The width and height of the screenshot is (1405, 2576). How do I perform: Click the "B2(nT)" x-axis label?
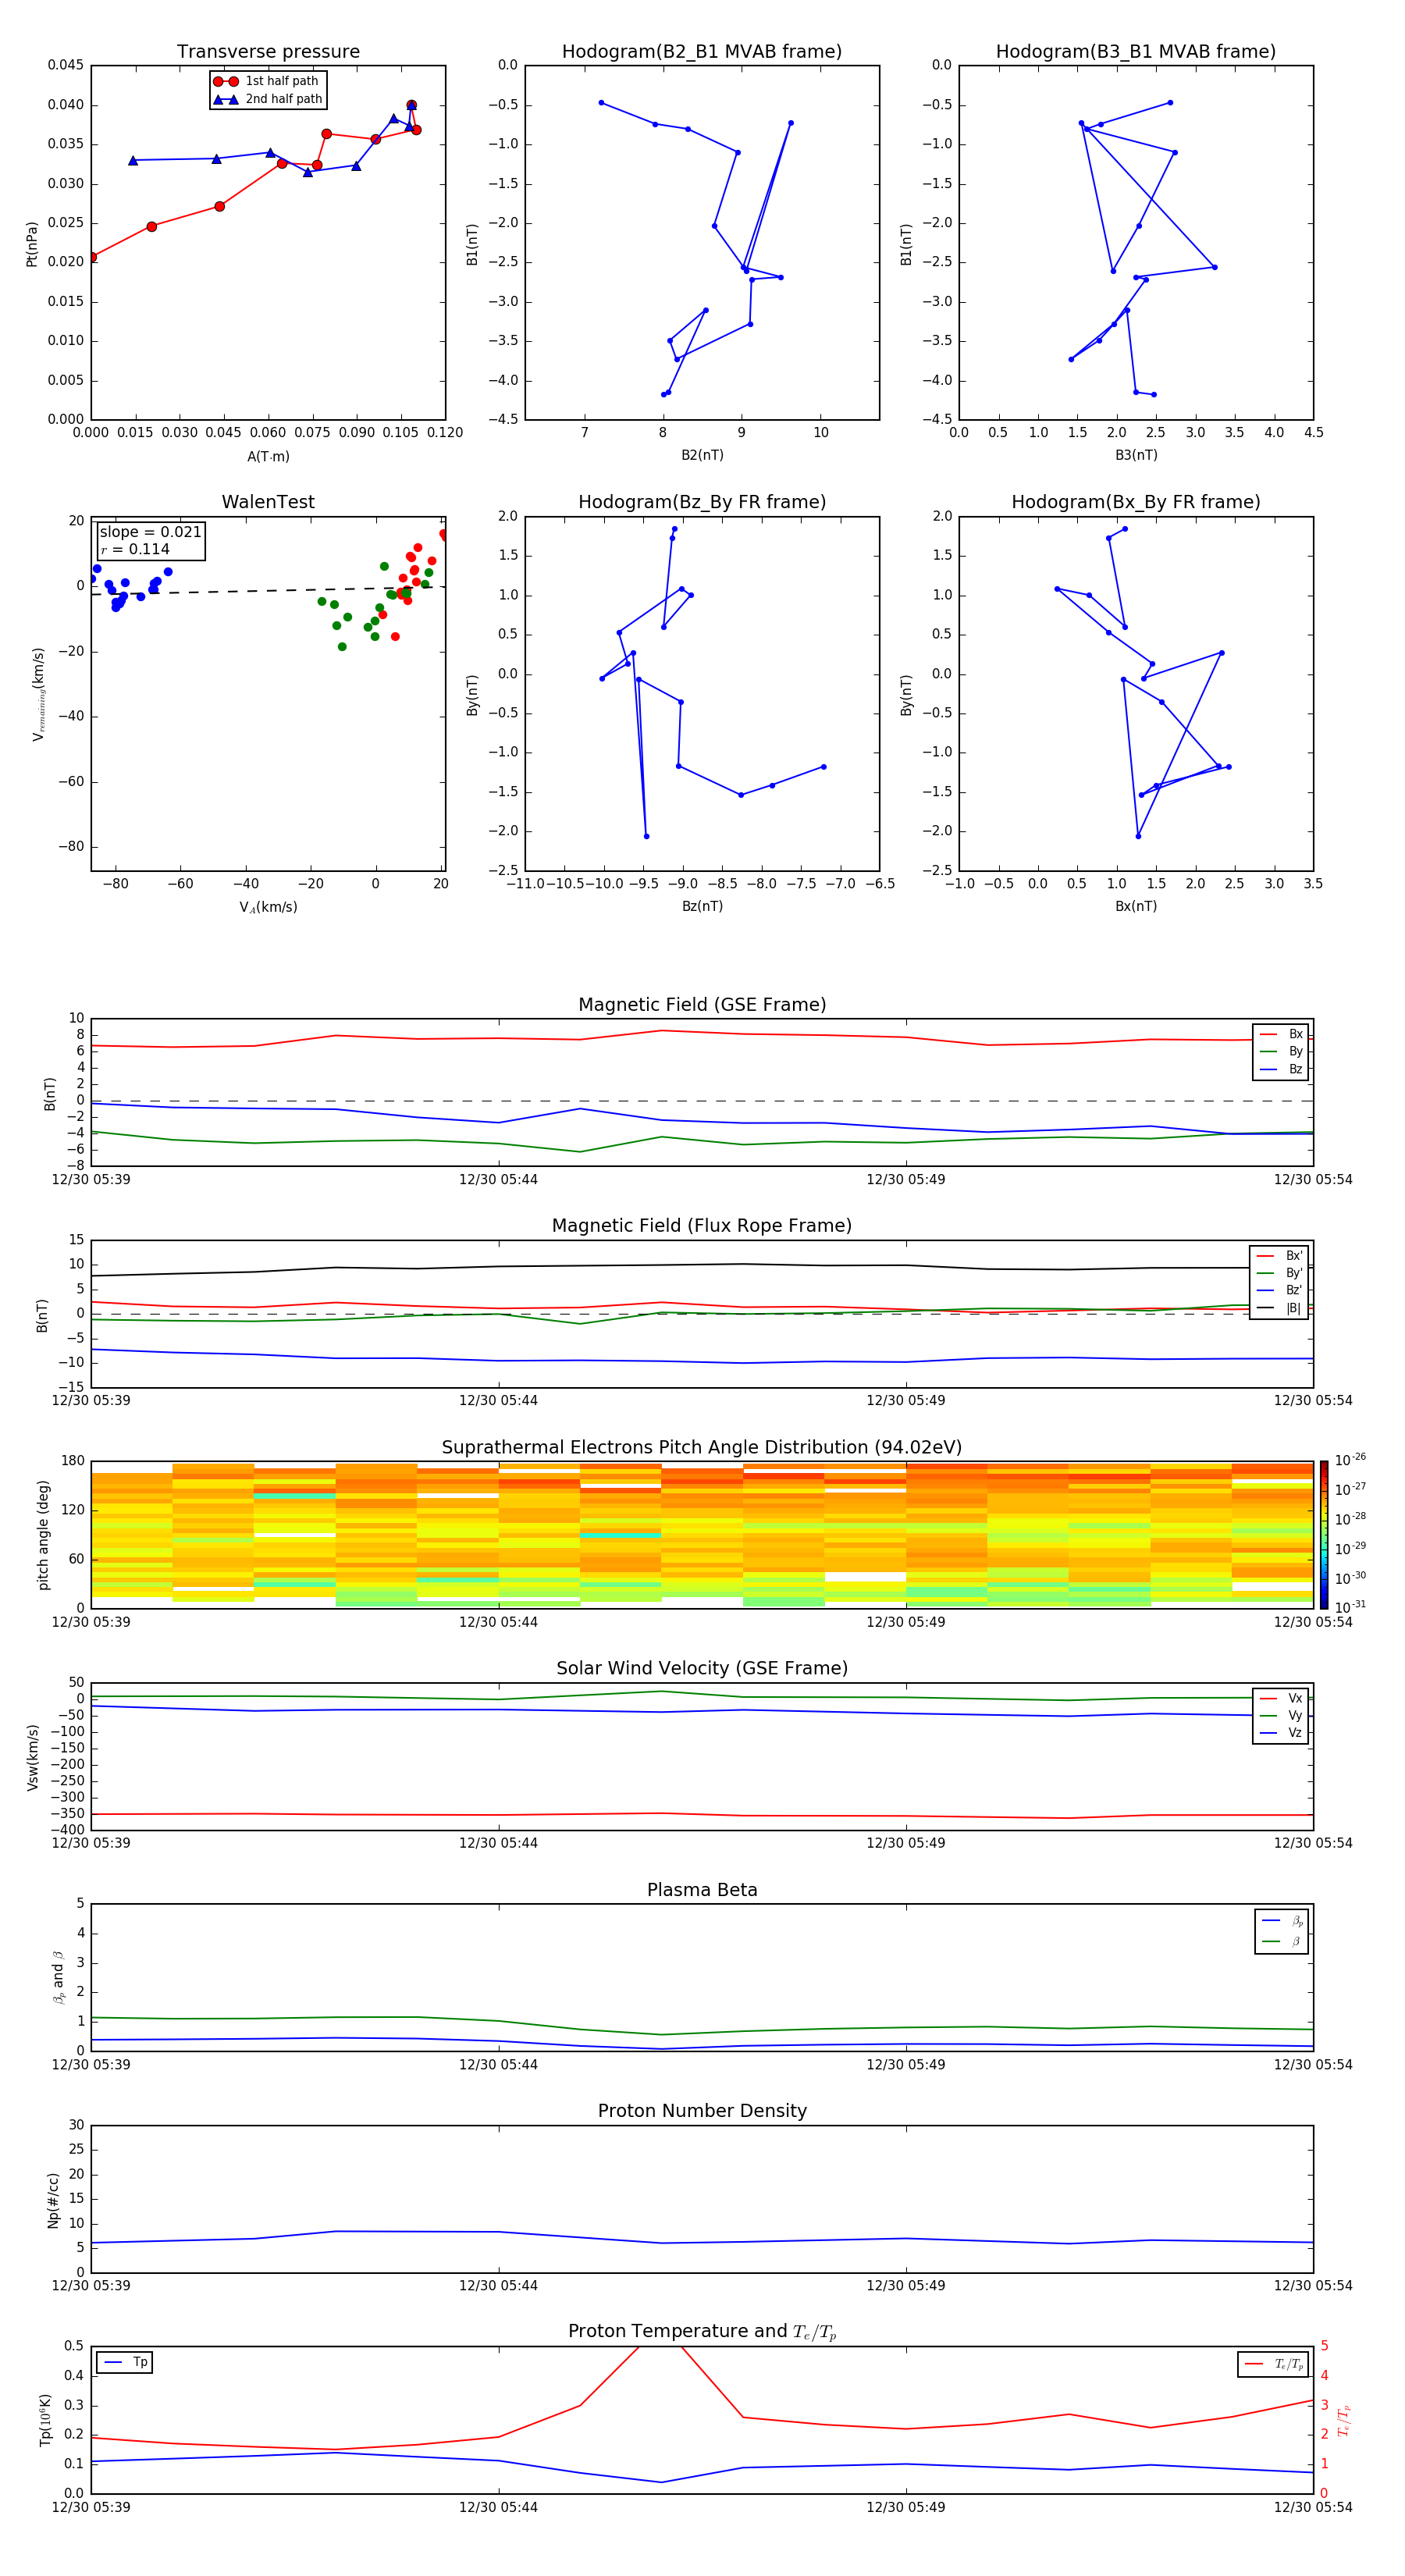point(702,455)
